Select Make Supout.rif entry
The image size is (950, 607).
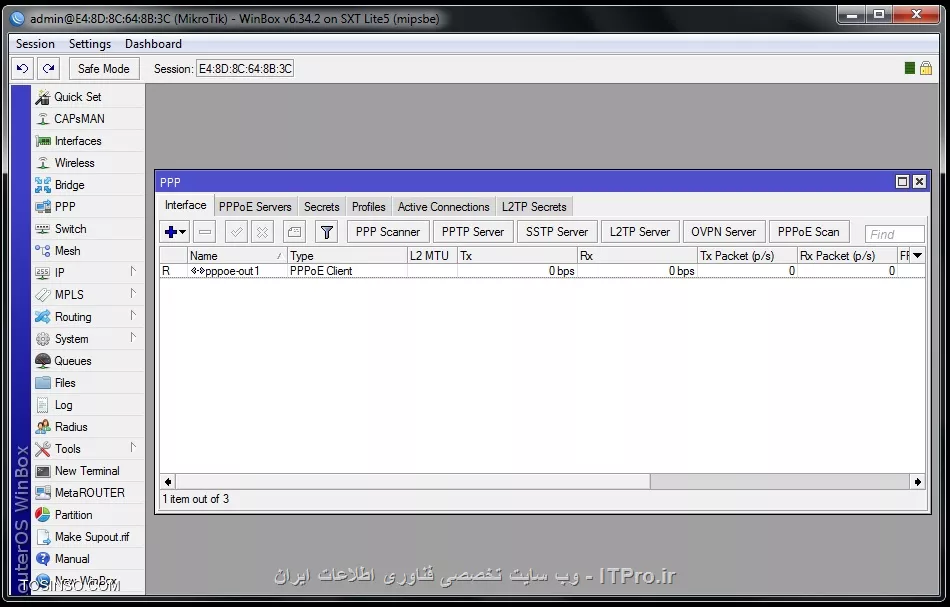88,537
